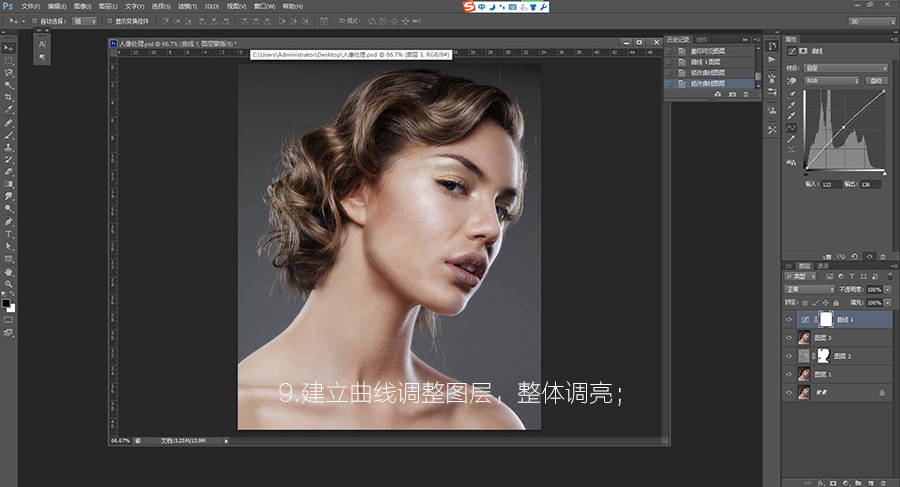The width and height of the screenshot is (900, 487).
Task: Click the curves 输入 value field
Action: point(831,183)
